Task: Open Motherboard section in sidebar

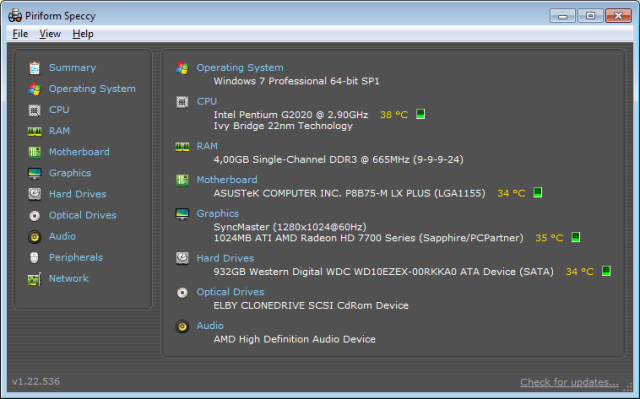Action: 79,152
